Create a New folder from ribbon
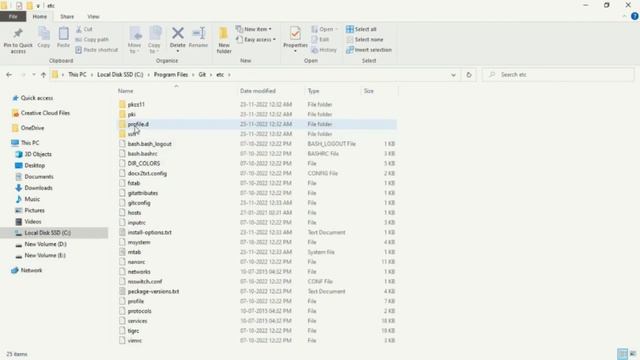 click(x=224, y=40)
